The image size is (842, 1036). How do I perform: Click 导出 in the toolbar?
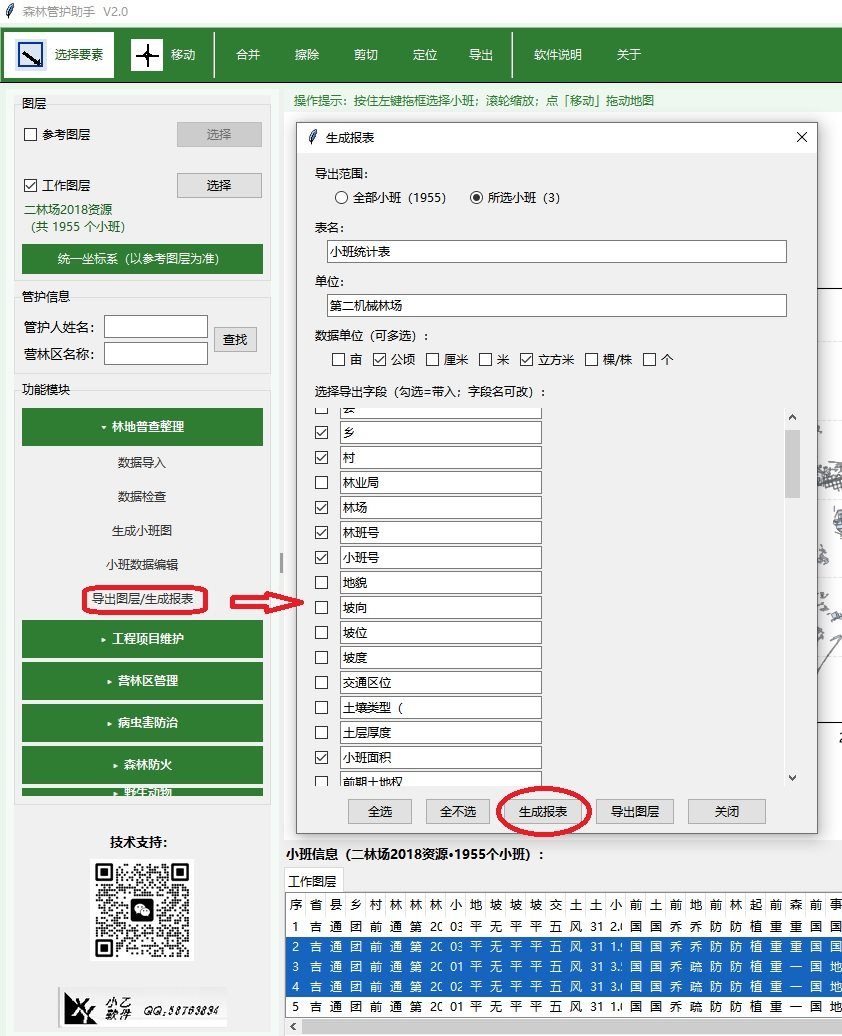(481, 55)
